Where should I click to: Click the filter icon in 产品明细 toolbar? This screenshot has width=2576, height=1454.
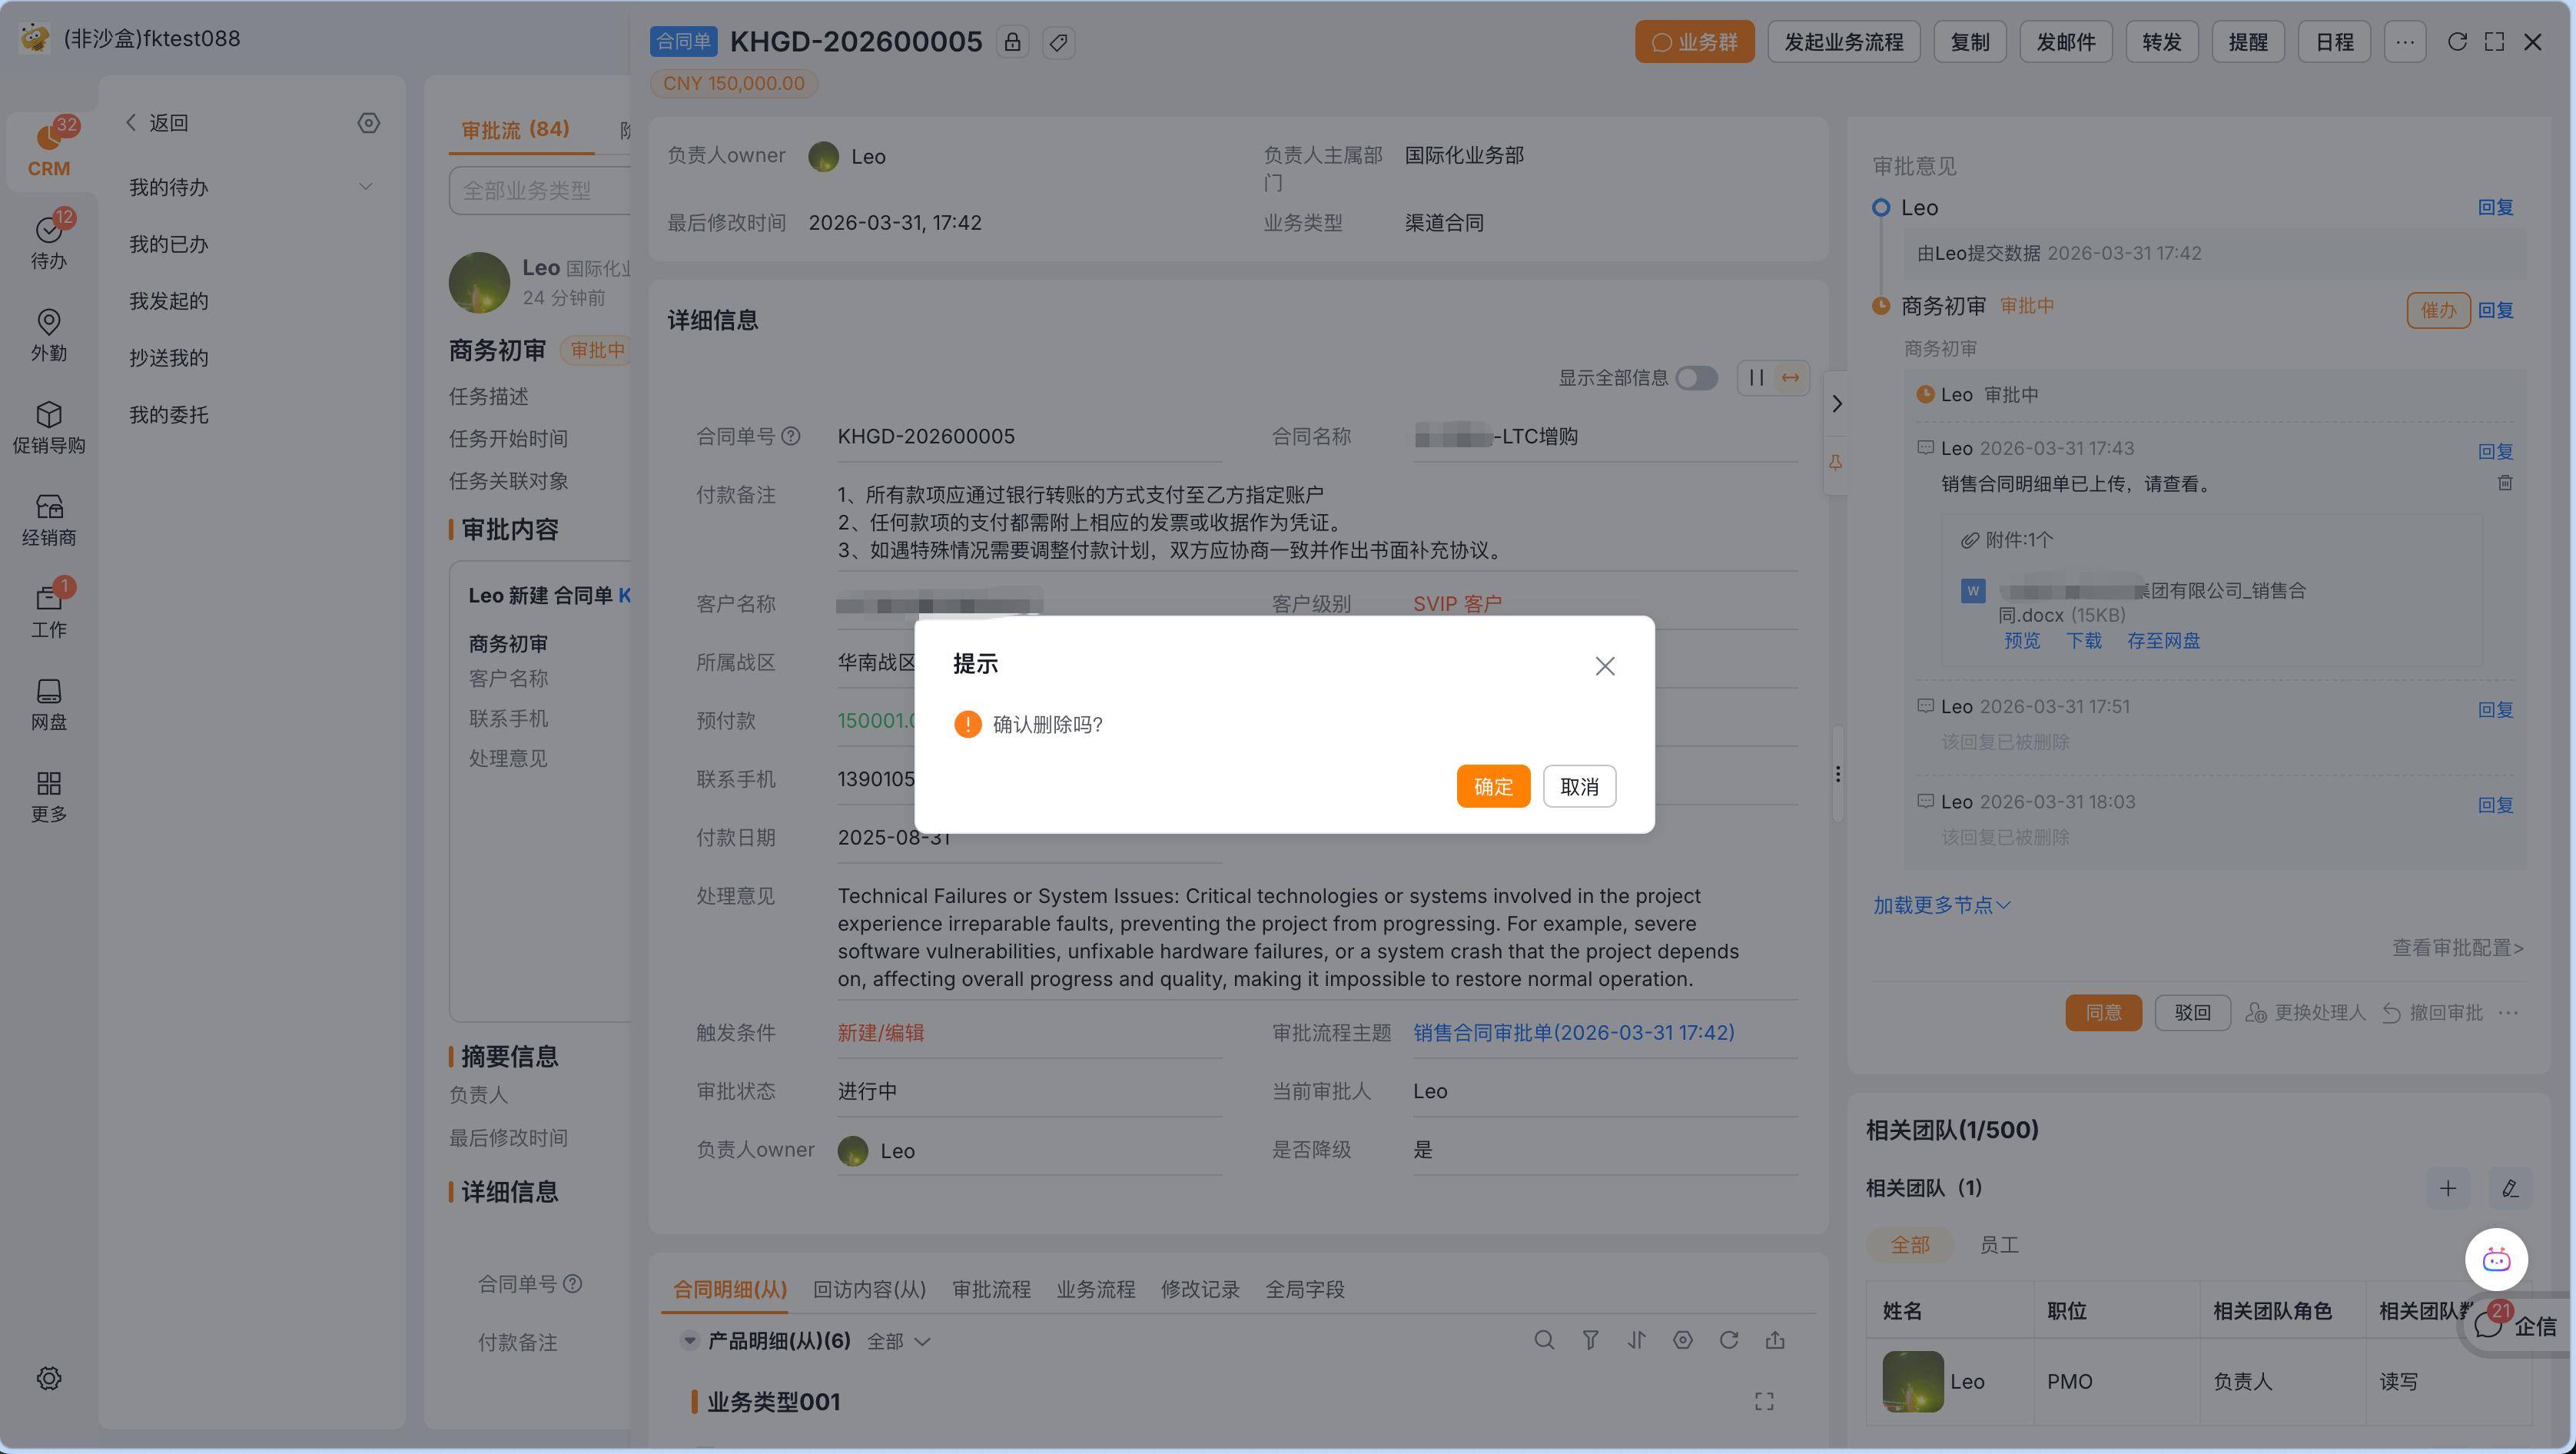pyautogui.click(x=1590, y=1340)
